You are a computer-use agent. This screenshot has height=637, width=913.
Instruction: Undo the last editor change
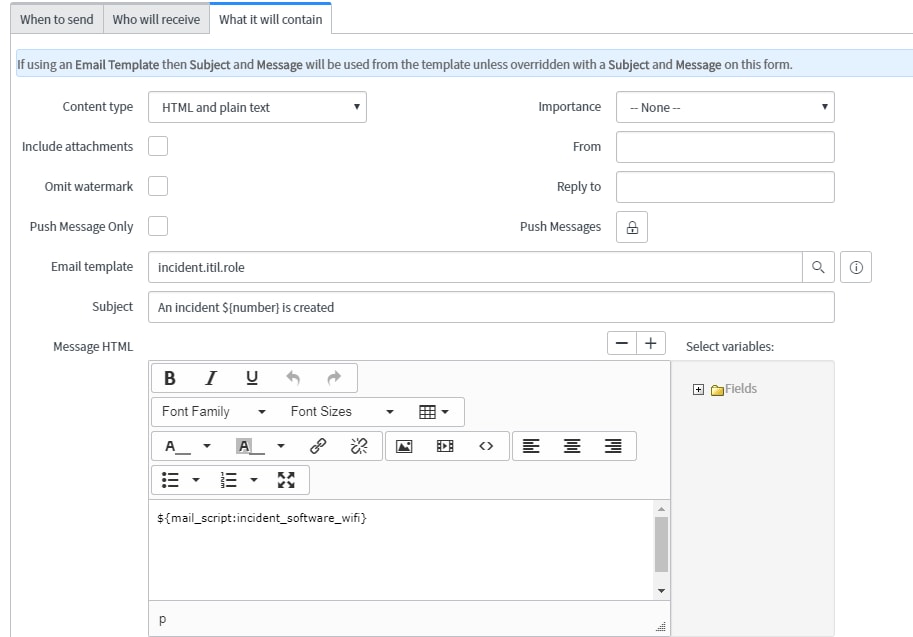click(x=293, y=378)
